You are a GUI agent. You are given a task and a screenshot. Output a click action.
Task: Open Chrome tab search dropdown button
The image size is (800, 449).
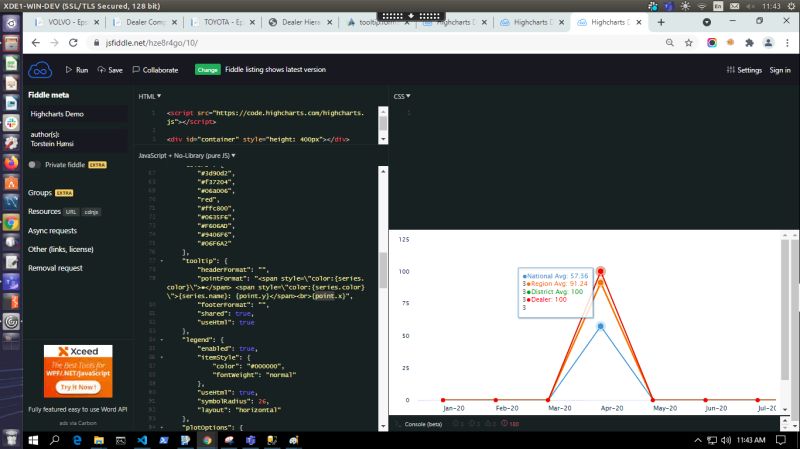click(707, 22)
